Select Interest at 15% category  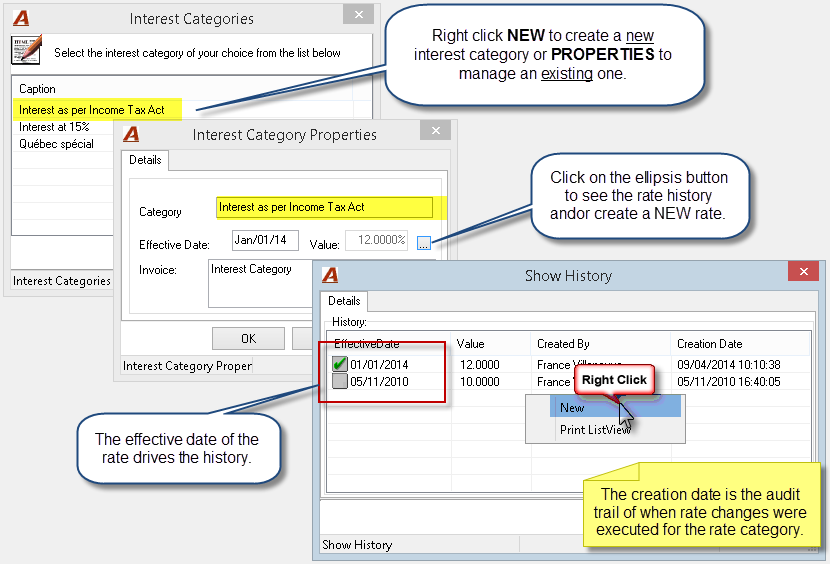coord(54,127)
